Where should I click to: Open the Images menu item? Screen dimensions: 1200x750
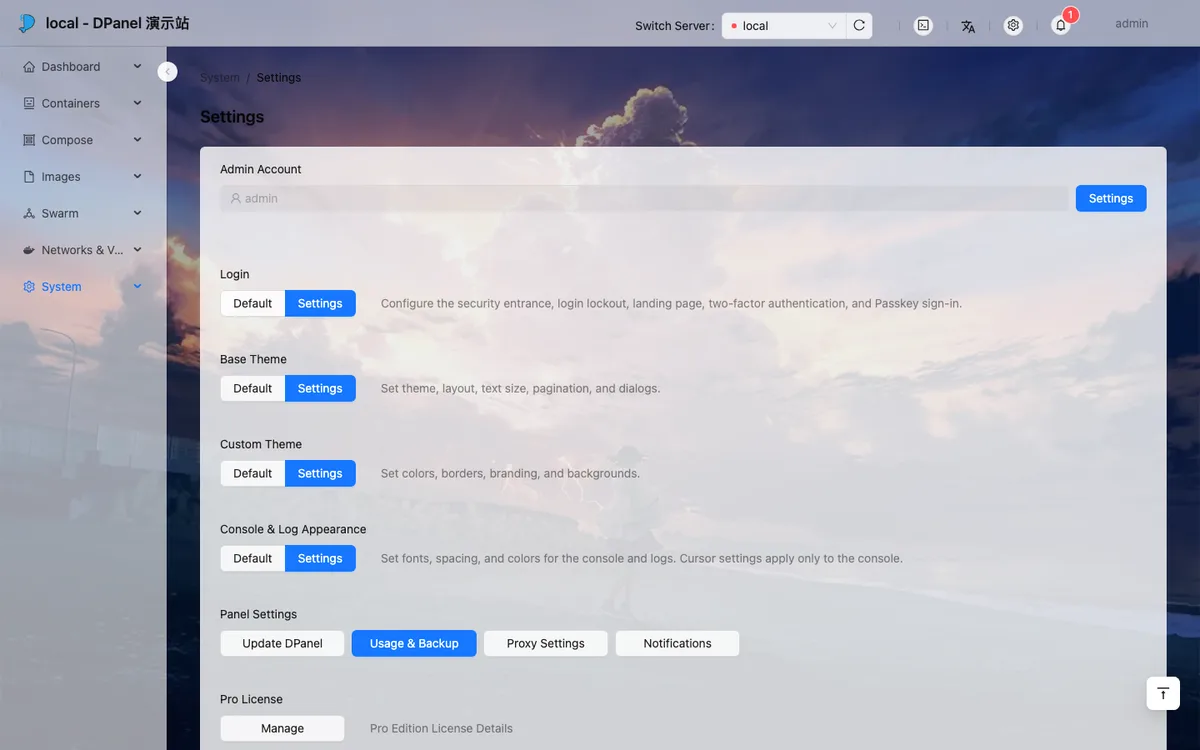point(83,177)
